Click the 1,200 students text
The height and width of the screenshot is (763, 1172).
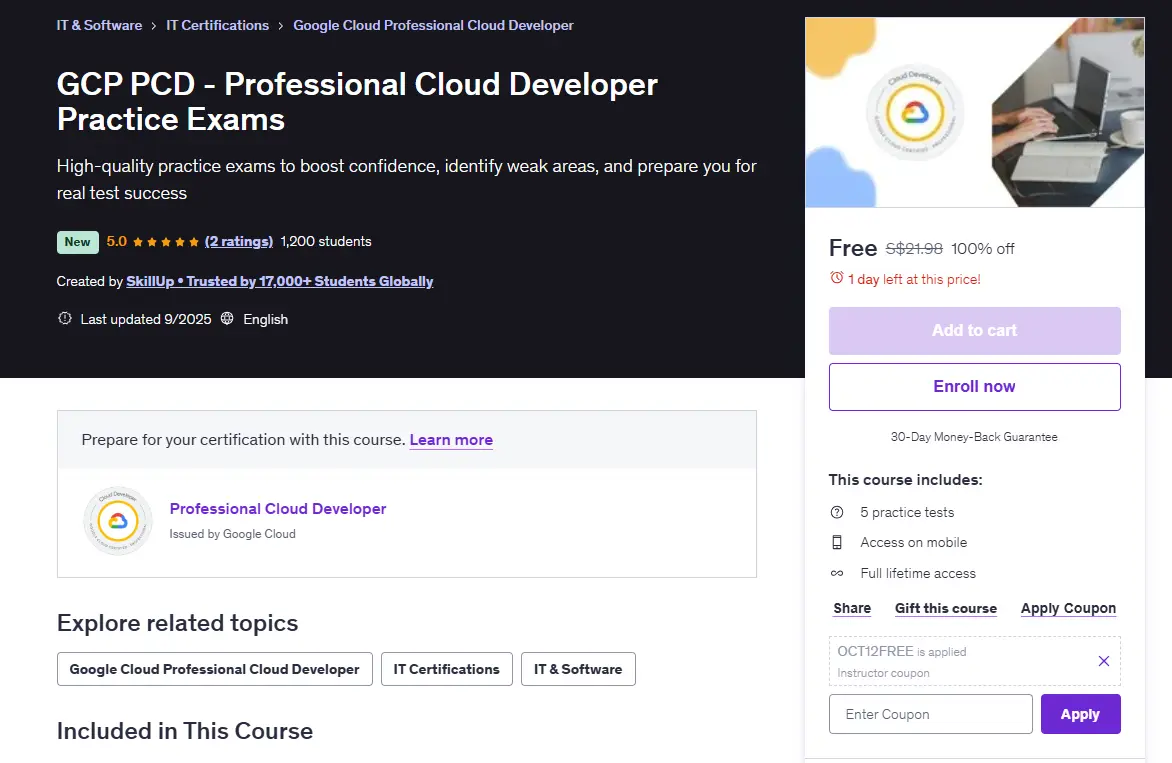[x=326, y=241]
